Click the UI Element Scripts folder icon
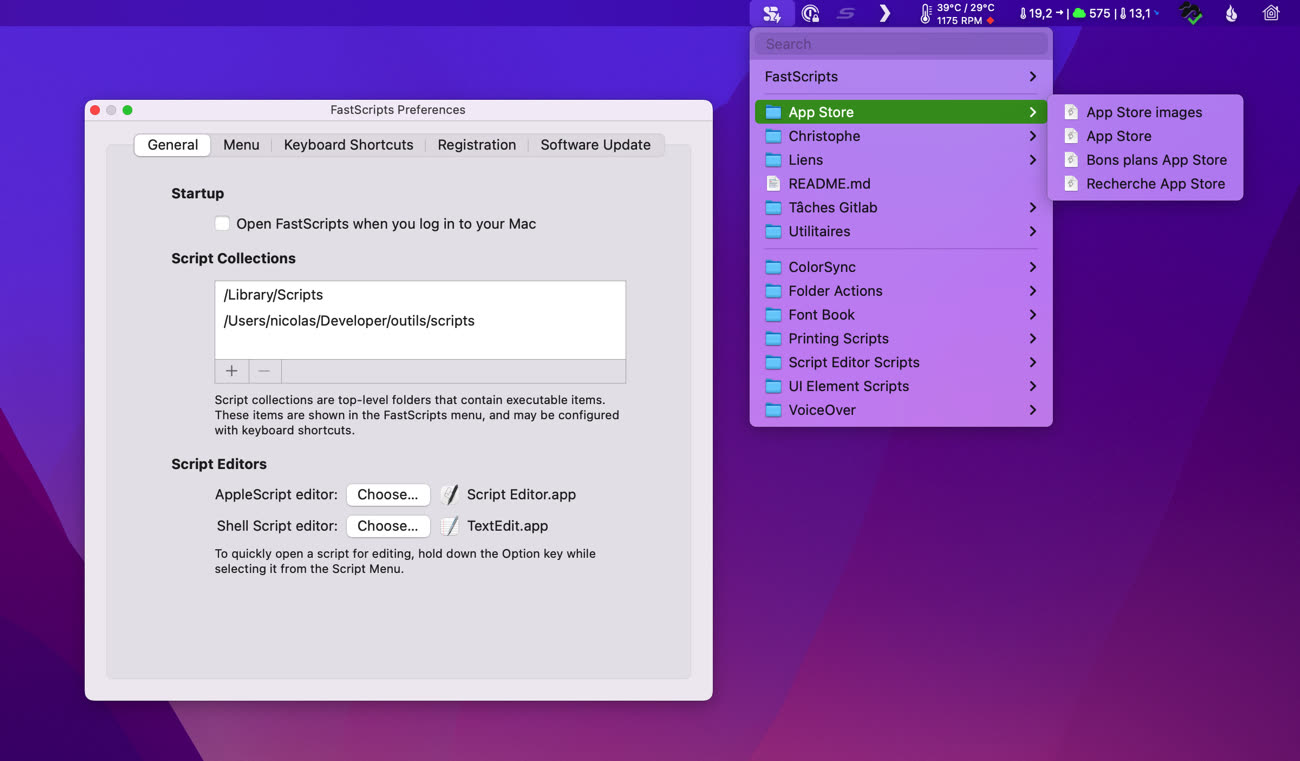This screenshot has height=761, width=1300. coord(773,386)
